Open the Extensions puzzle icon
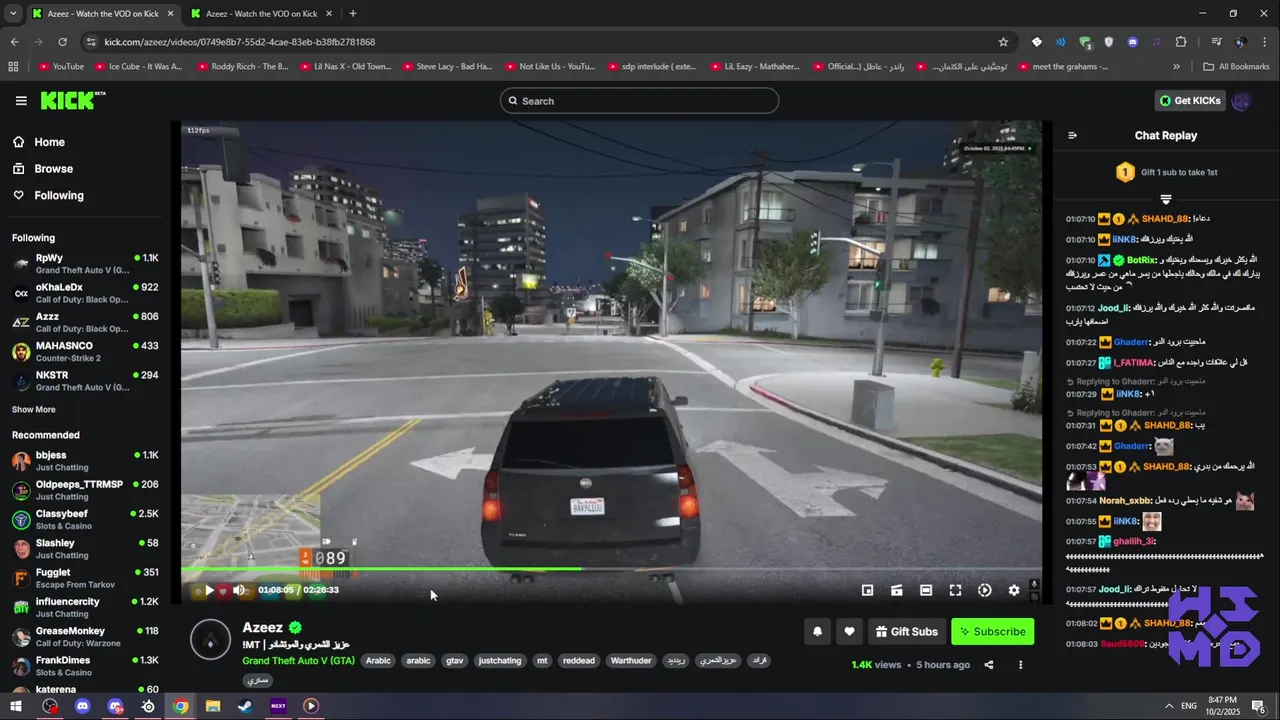 click(x=1181, y=42)
